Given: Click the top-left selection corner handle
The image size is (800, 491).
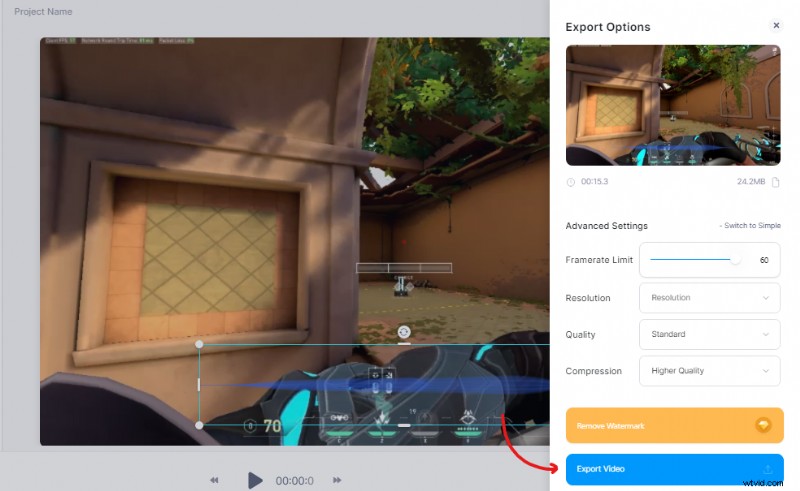Looking at the screenshot, I should (x=199, y=345).
